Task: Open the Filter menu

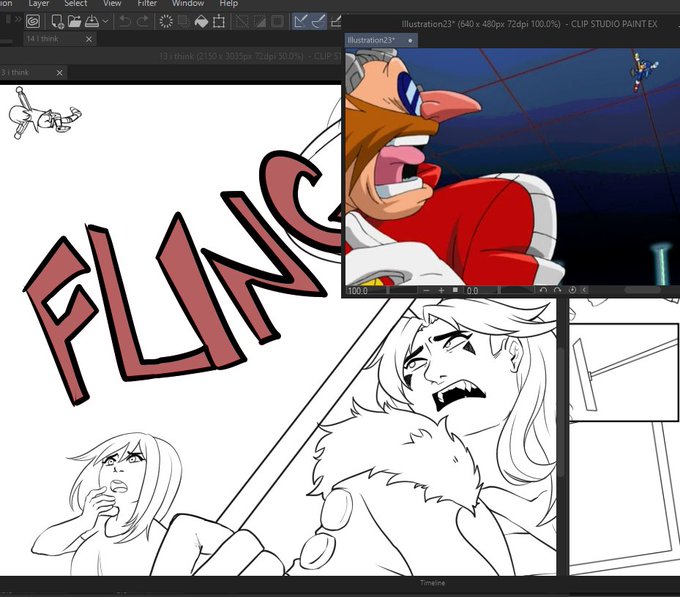Action: click(x=147, y=3)
